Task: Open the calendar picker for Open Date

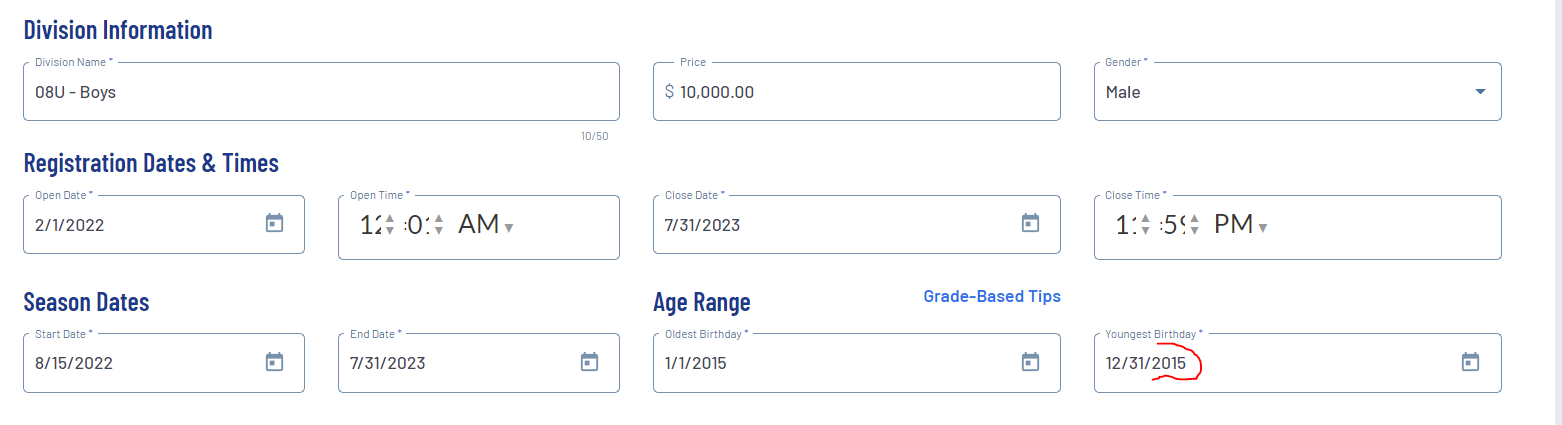Action: tap(274, 223)
